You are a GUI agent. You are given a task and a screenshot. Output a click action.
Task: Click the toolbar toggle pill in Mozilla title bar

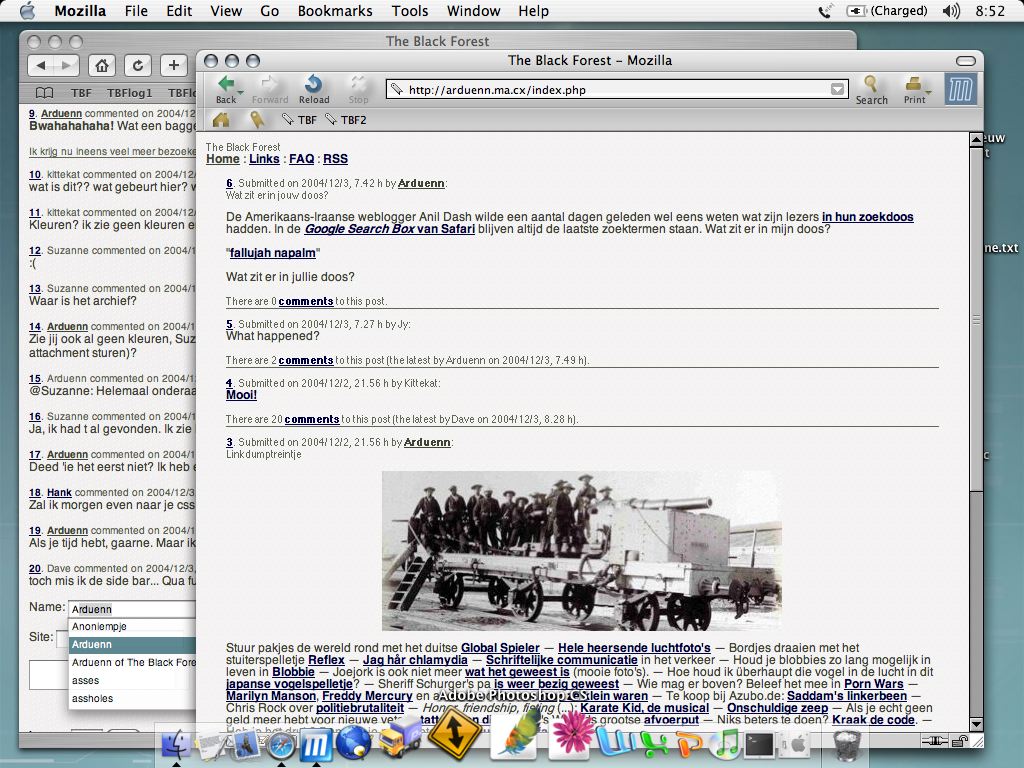965,61
